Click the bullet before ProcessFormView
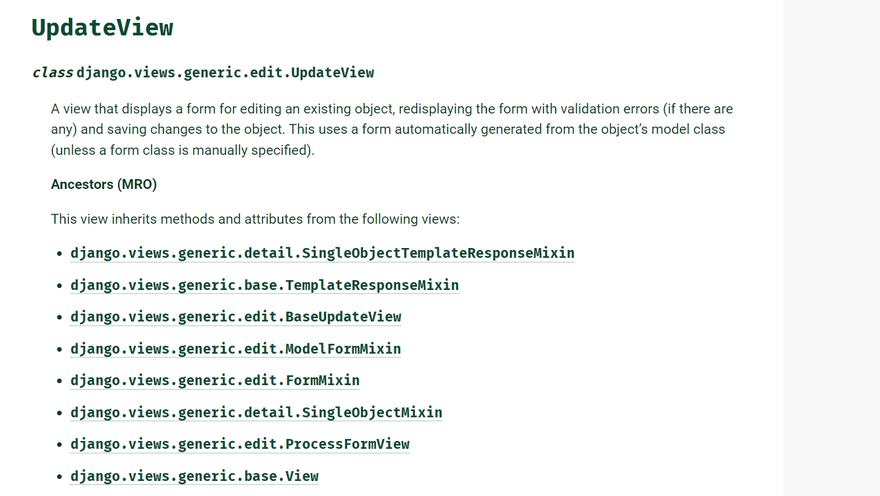 click(60, 445)
